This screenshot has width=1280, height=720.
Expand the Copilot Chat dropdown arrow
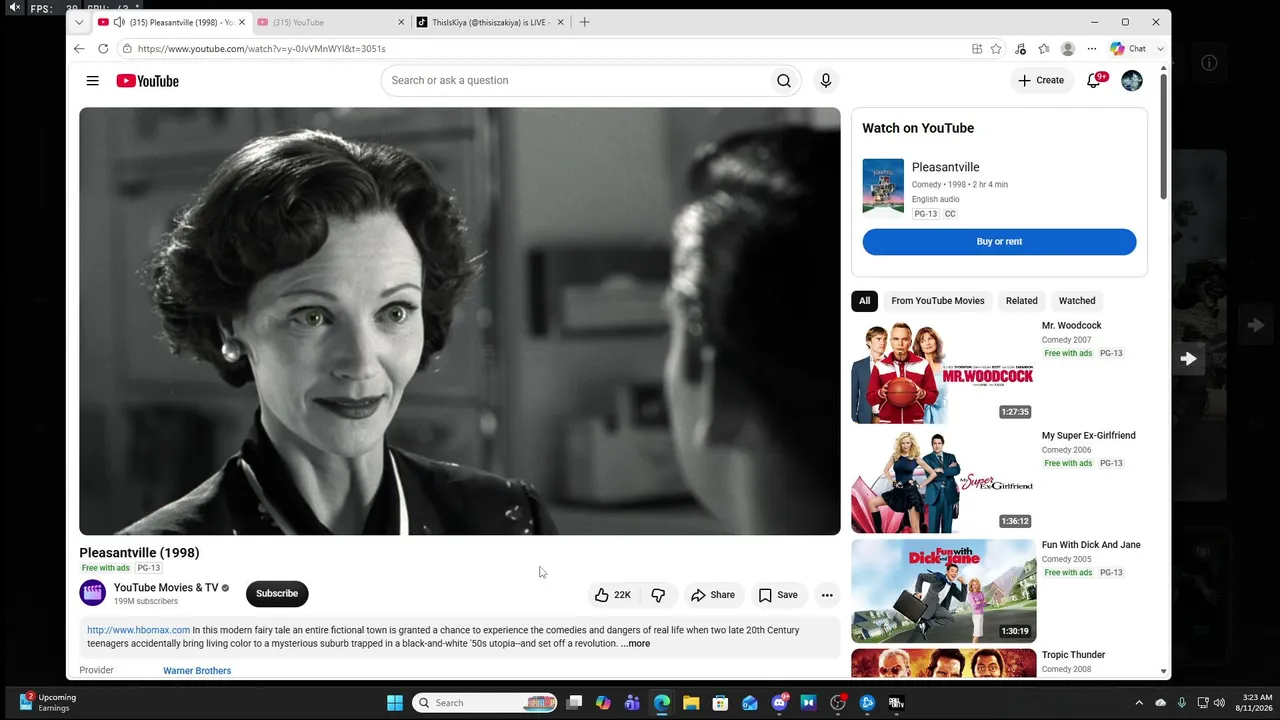tap(1160, 48)
